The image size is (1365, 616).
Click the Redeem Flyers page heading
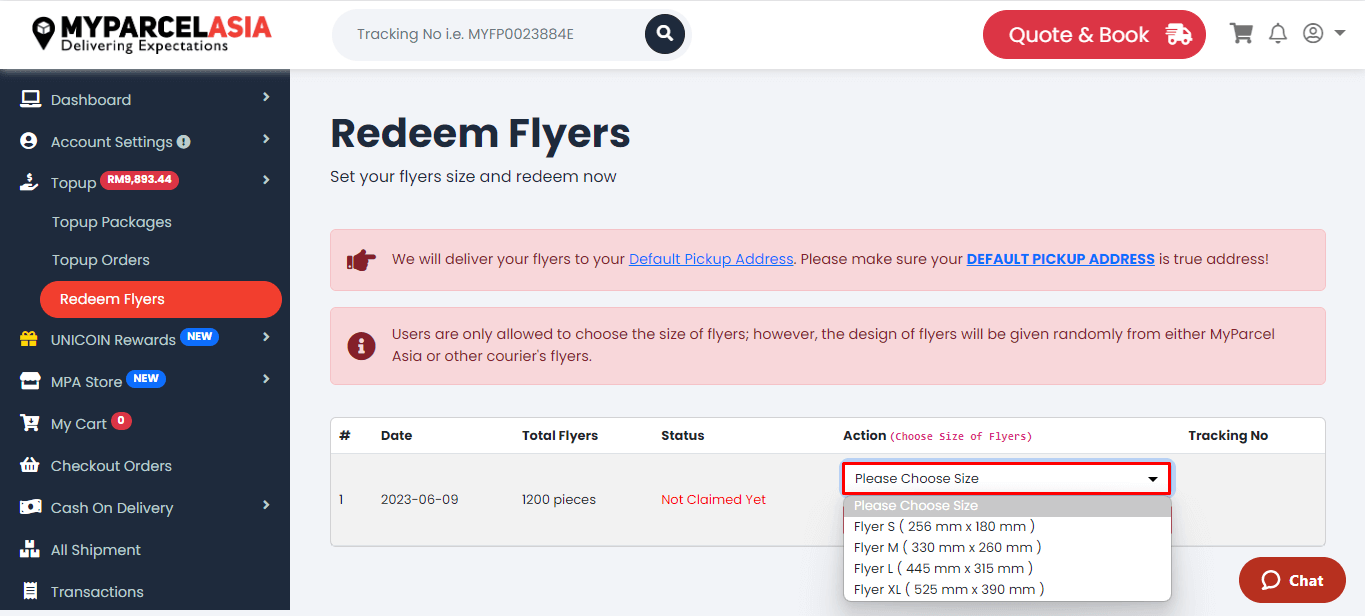[480, 133]
